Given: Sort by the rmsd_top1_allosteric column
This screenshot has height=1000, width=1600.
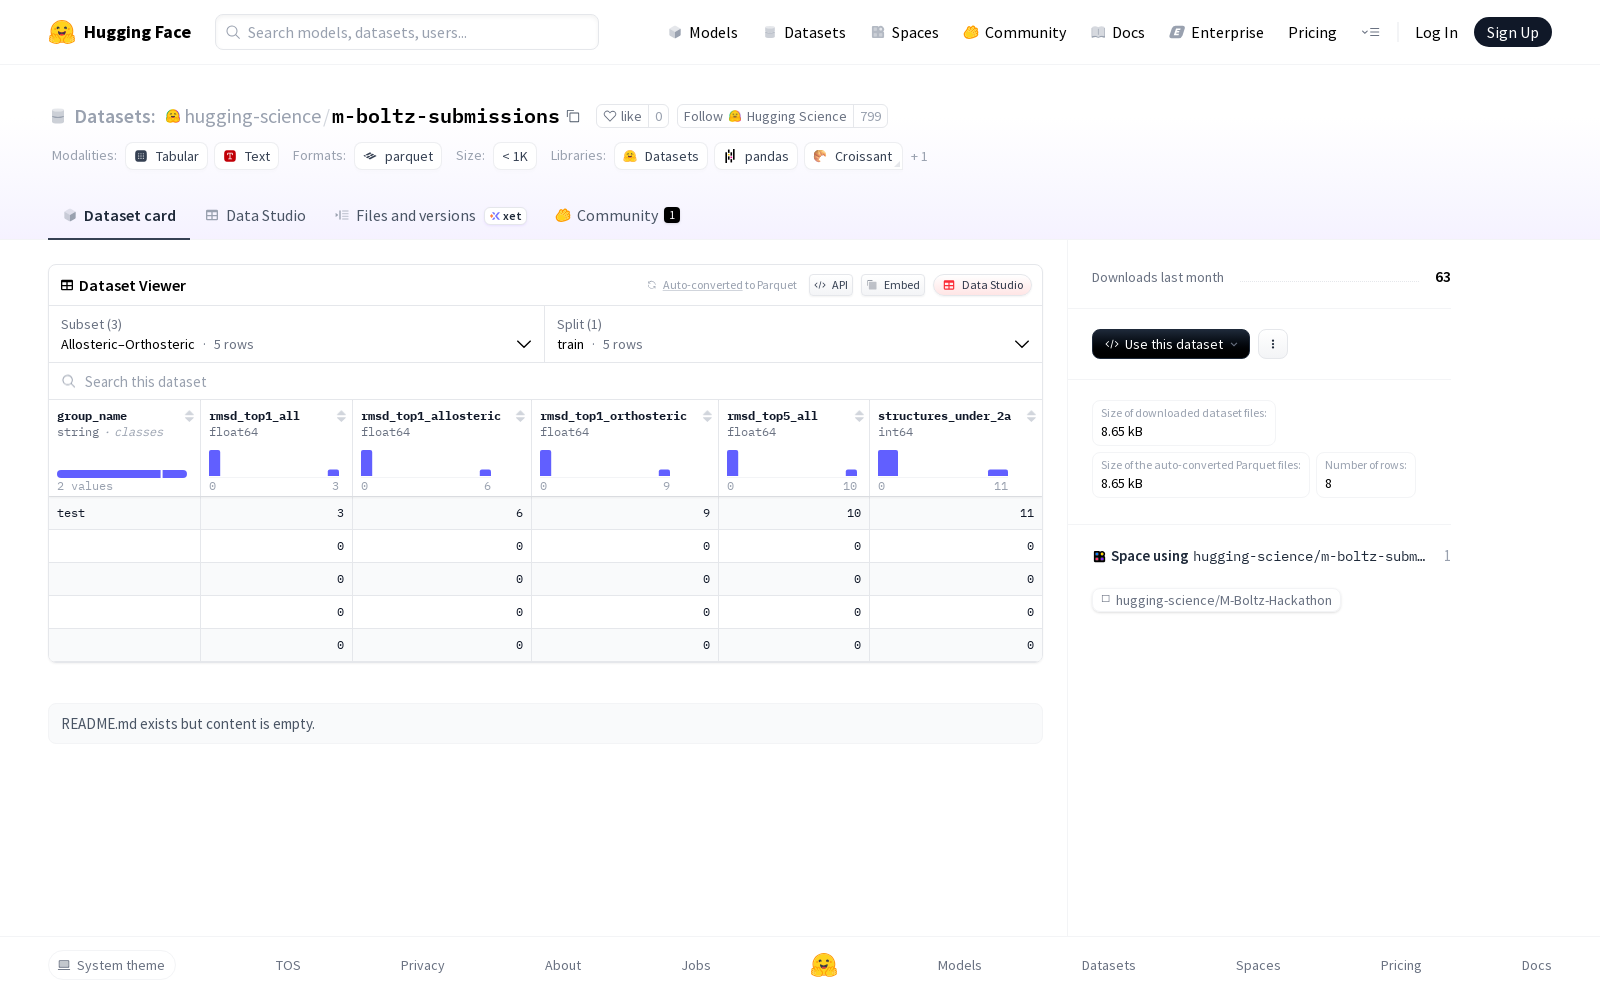Looking at the screenshot, I should coord(520,416).
